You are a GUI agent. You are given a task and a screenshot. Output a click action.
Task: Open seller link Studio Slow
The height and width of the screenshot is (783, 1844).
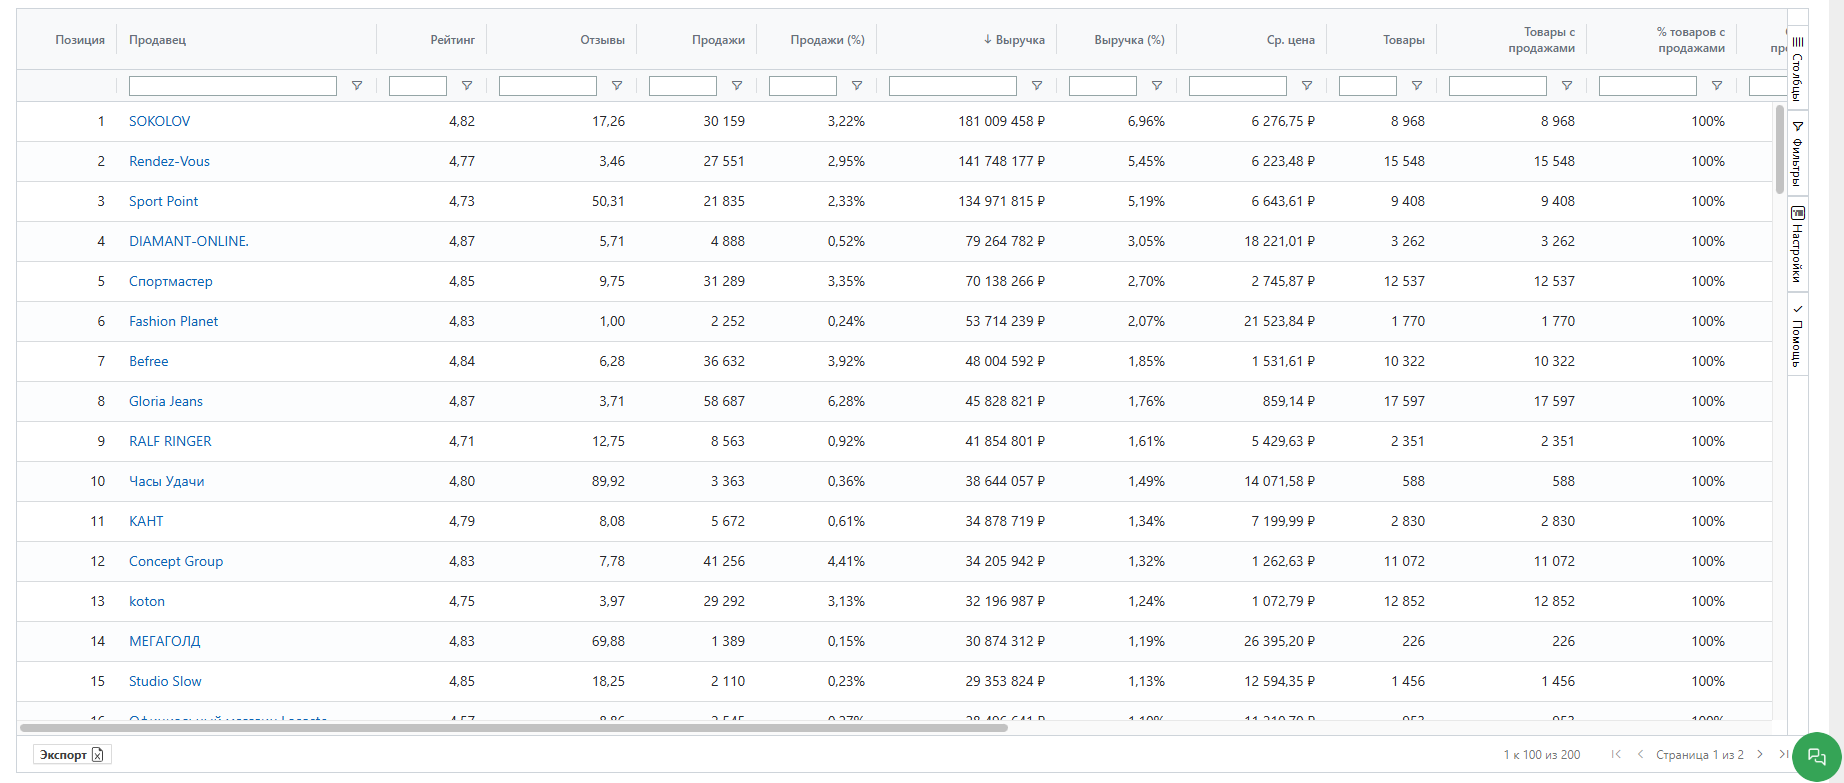click(165, 681)
